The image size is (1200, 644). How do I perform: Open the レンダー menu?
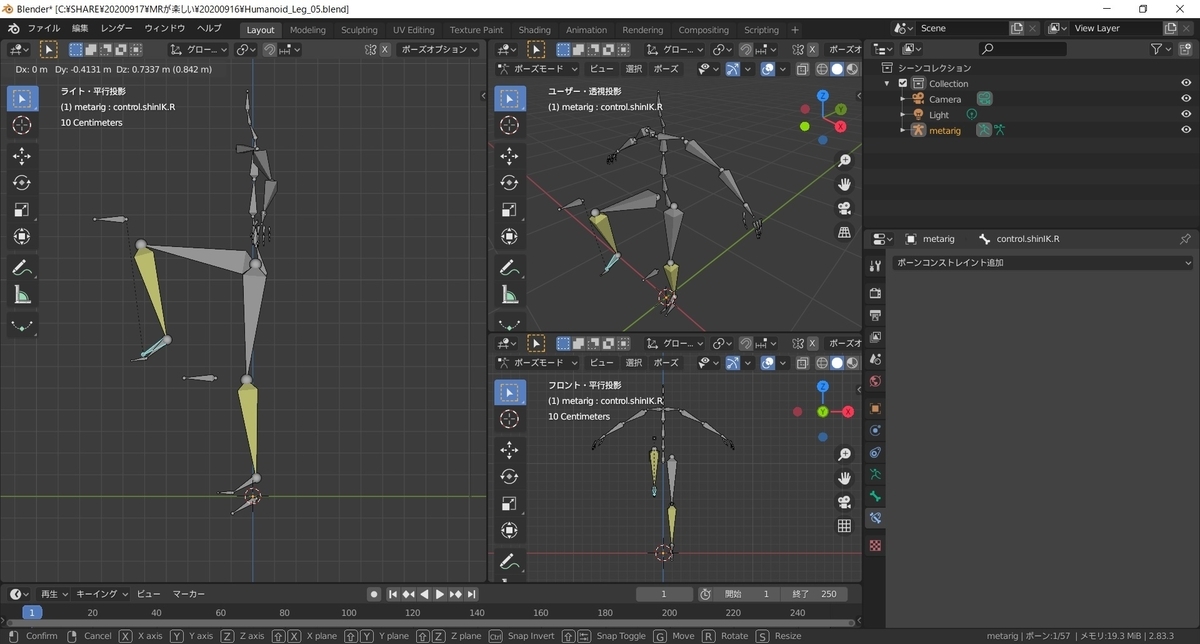(x=117, y=28)
